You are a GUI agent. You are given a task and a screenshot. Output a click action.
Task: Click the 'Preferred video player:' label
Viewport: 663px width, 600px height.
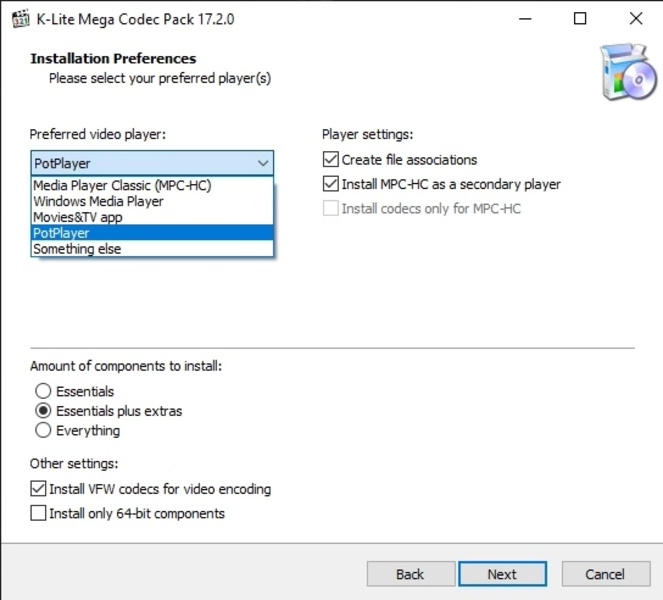(98, 134)
